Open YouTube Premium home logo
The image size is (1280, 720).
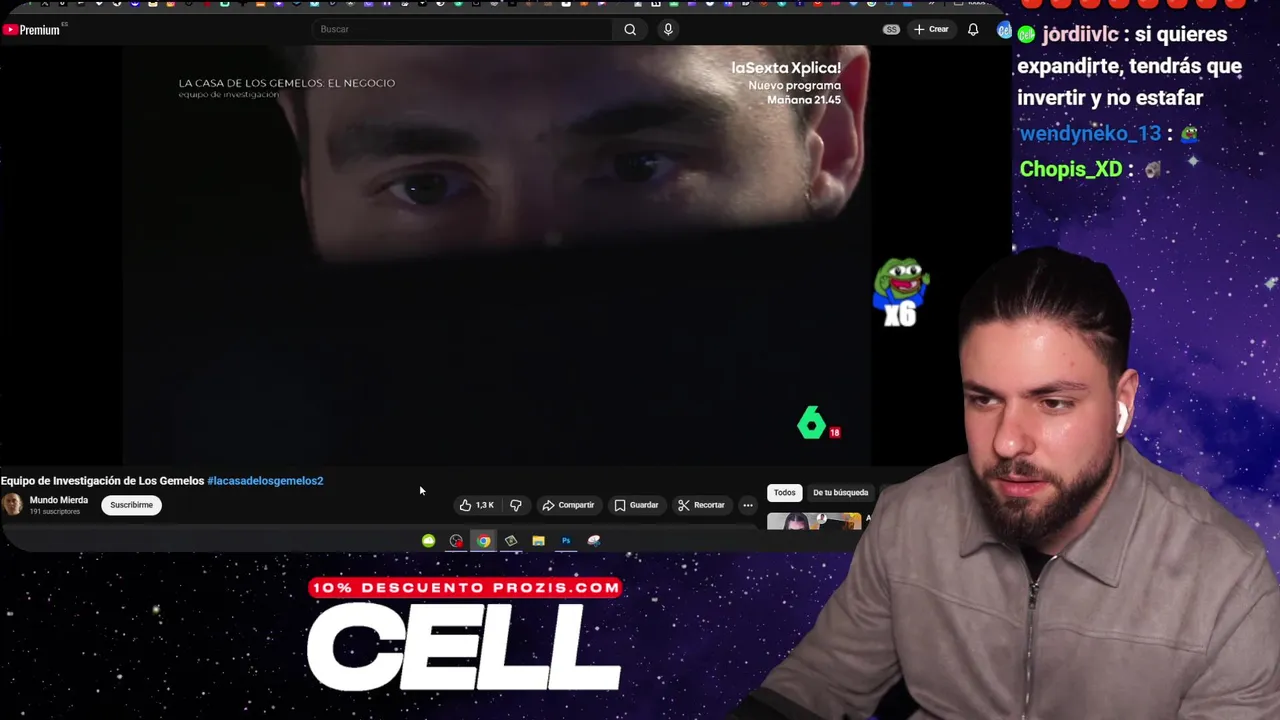(x=31, y=30)
